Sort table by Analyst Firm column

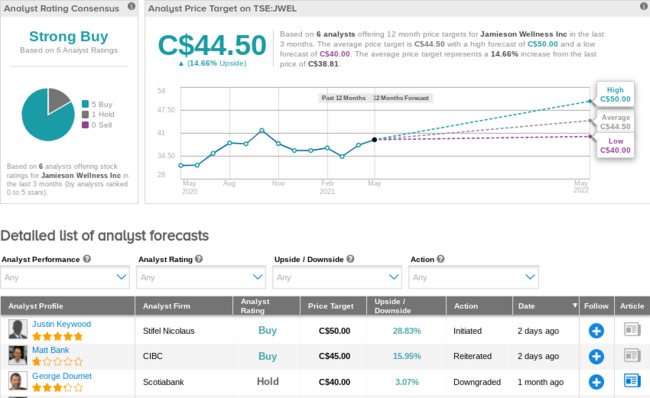tap(167, 306)
